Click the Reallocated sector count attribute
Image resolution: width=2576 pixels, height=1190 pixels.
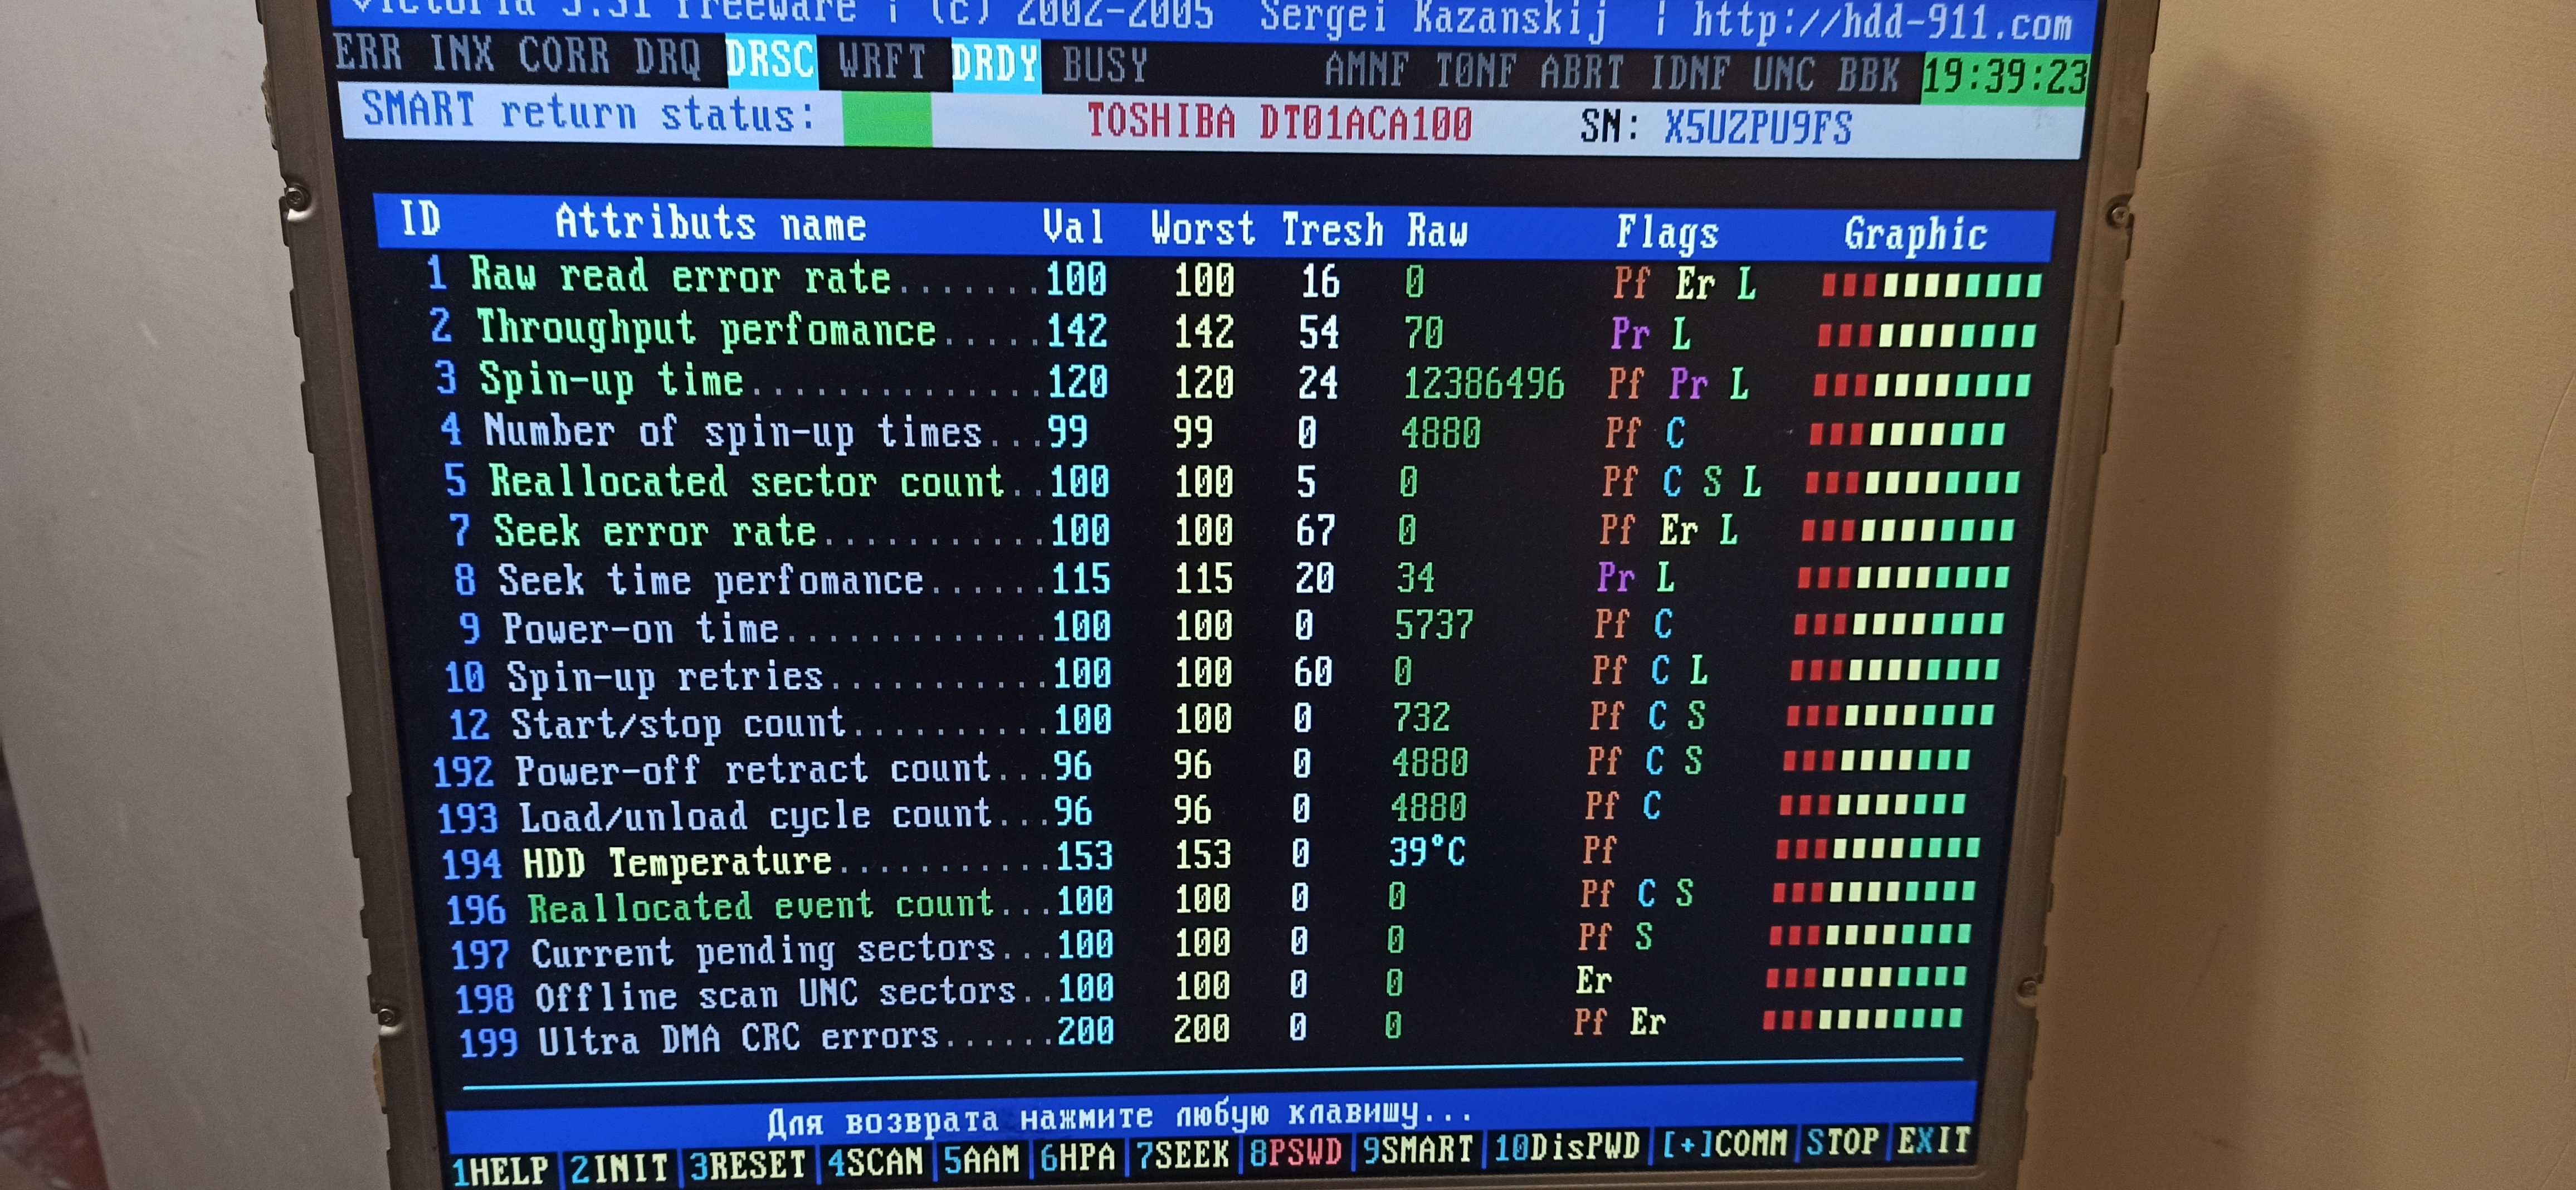point(746,481)
